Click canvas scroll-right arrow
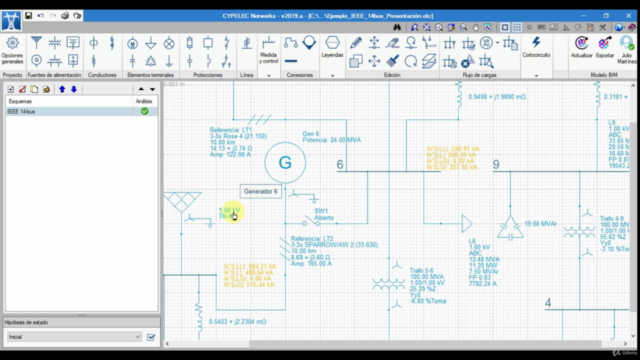Screen dimensions: 640x360 (x=625, y=344)
